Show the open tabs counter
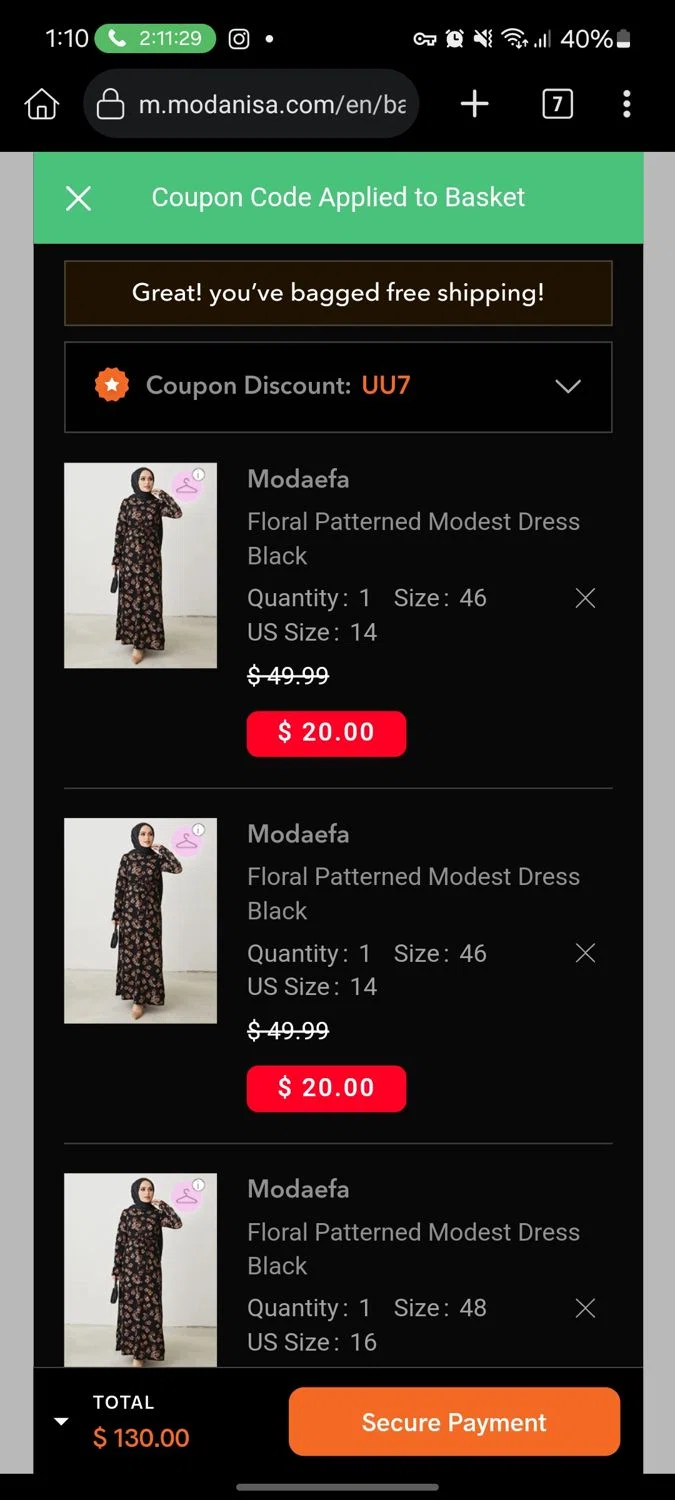 tap(557, 104)
